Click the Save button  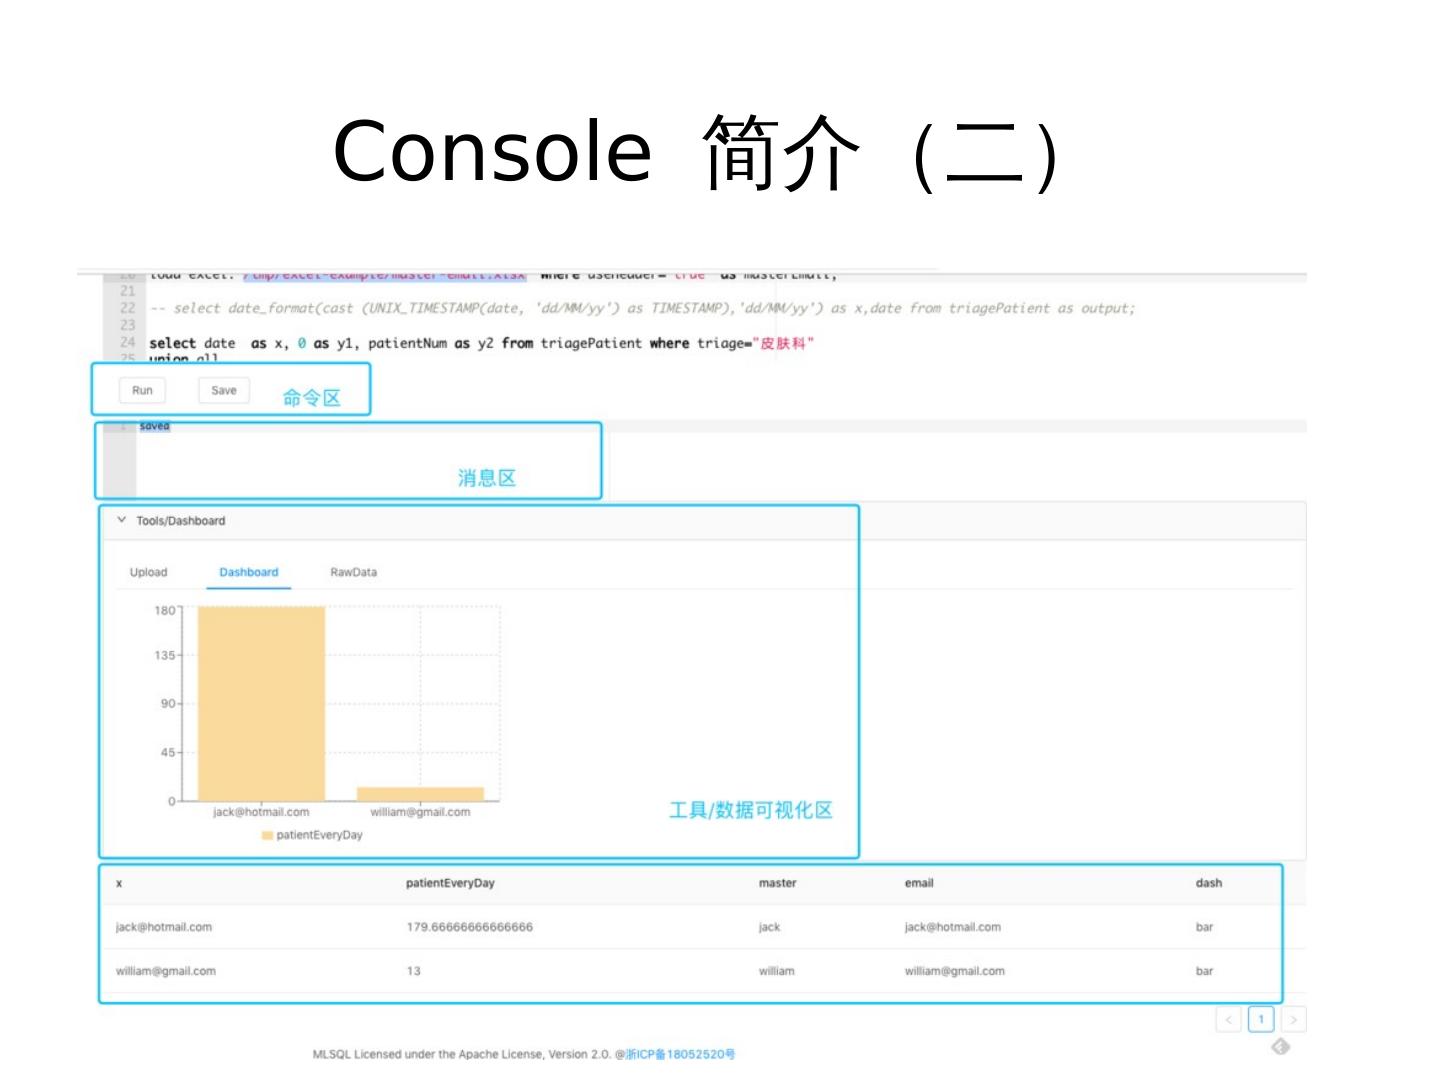[223, 391]
